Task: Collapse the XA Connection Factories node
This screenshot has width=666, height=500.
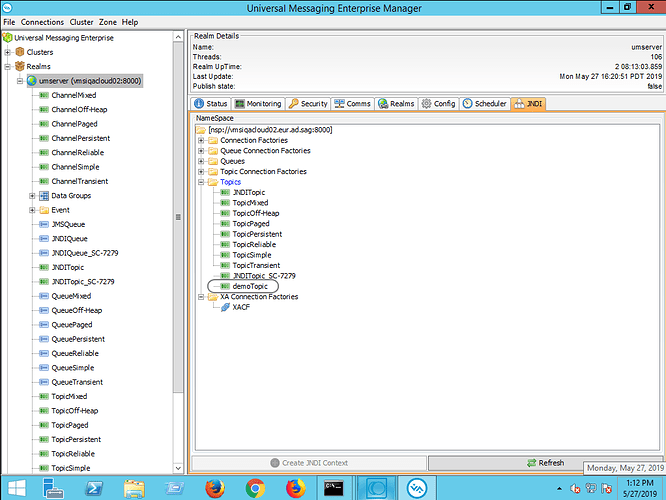Action: (x=201, y=297)
